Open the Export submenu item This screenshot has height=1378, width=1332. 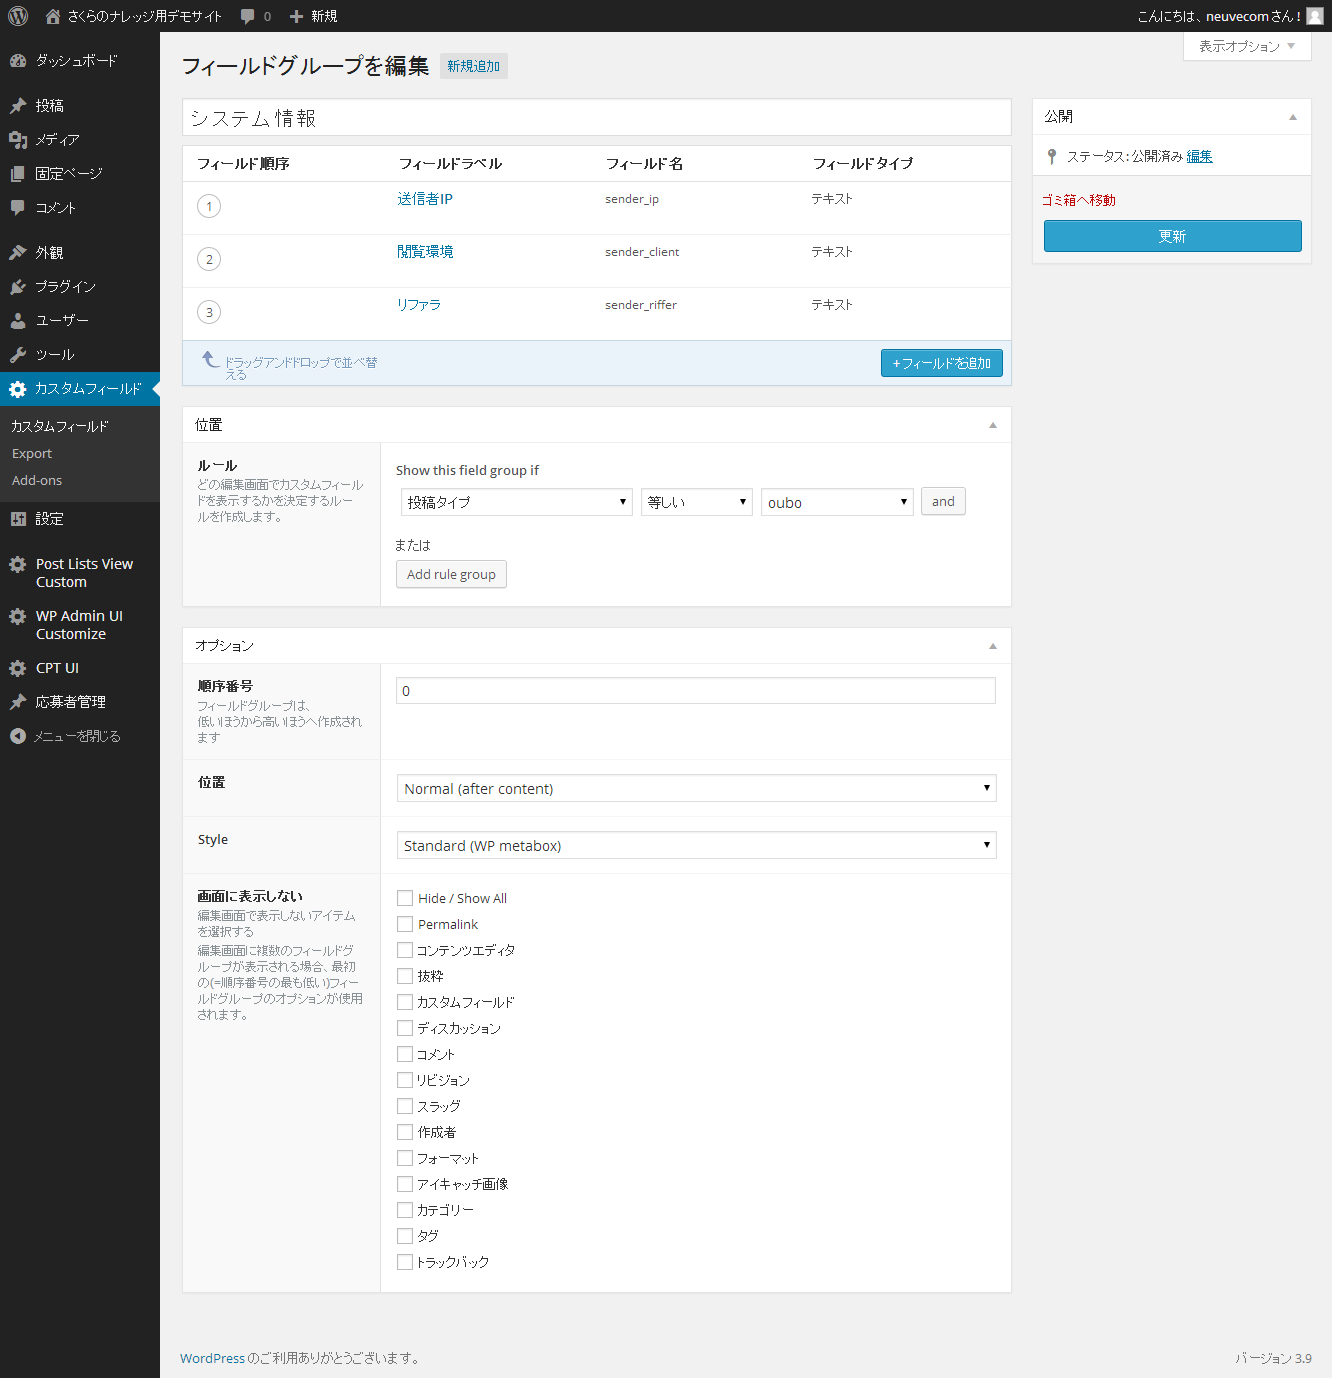pos(32,454)
